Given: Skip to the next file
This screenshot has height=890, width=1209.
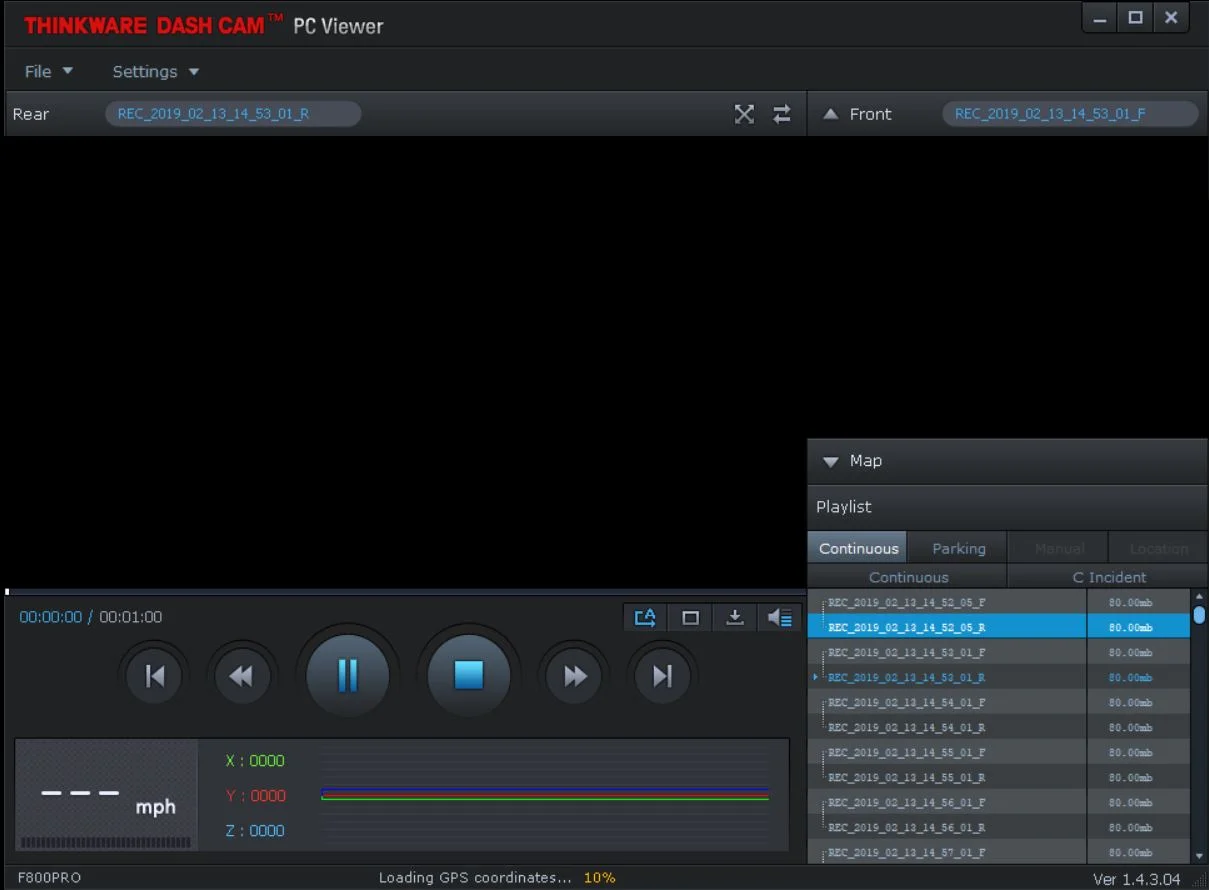Looking at the screenshot, I should 662,677.
